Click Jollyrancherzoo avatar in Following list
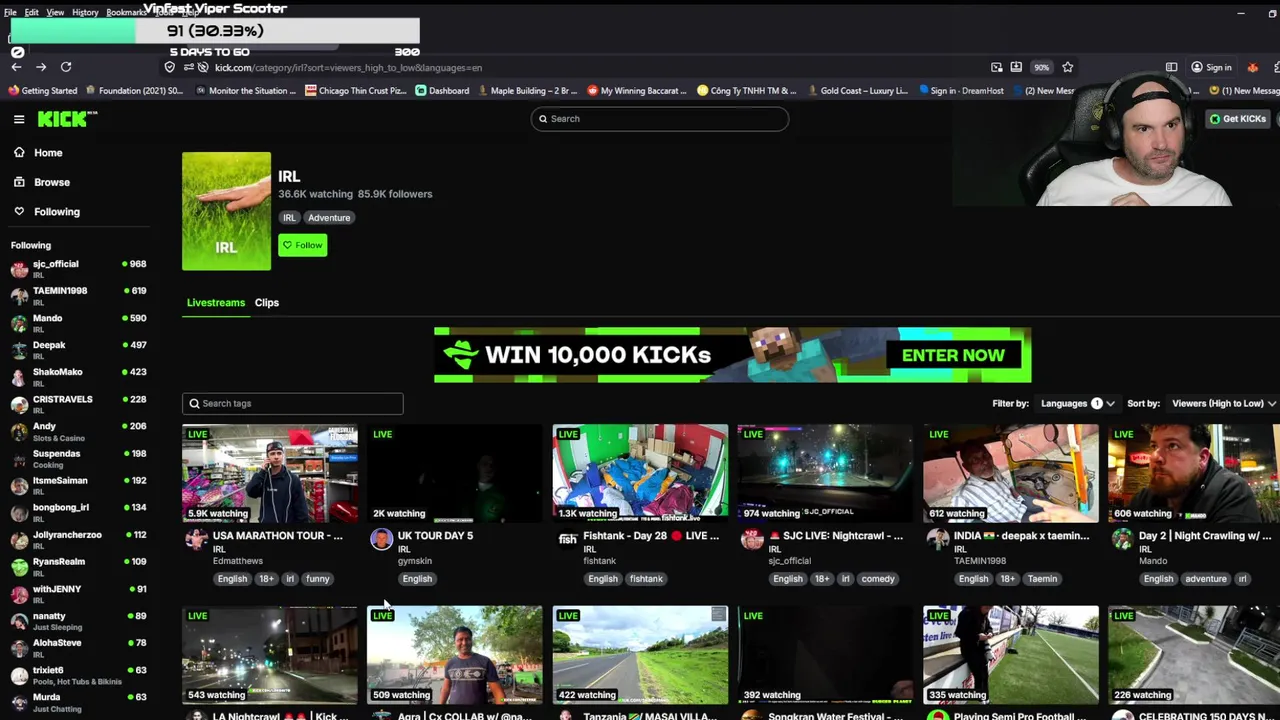 (19, 540)
